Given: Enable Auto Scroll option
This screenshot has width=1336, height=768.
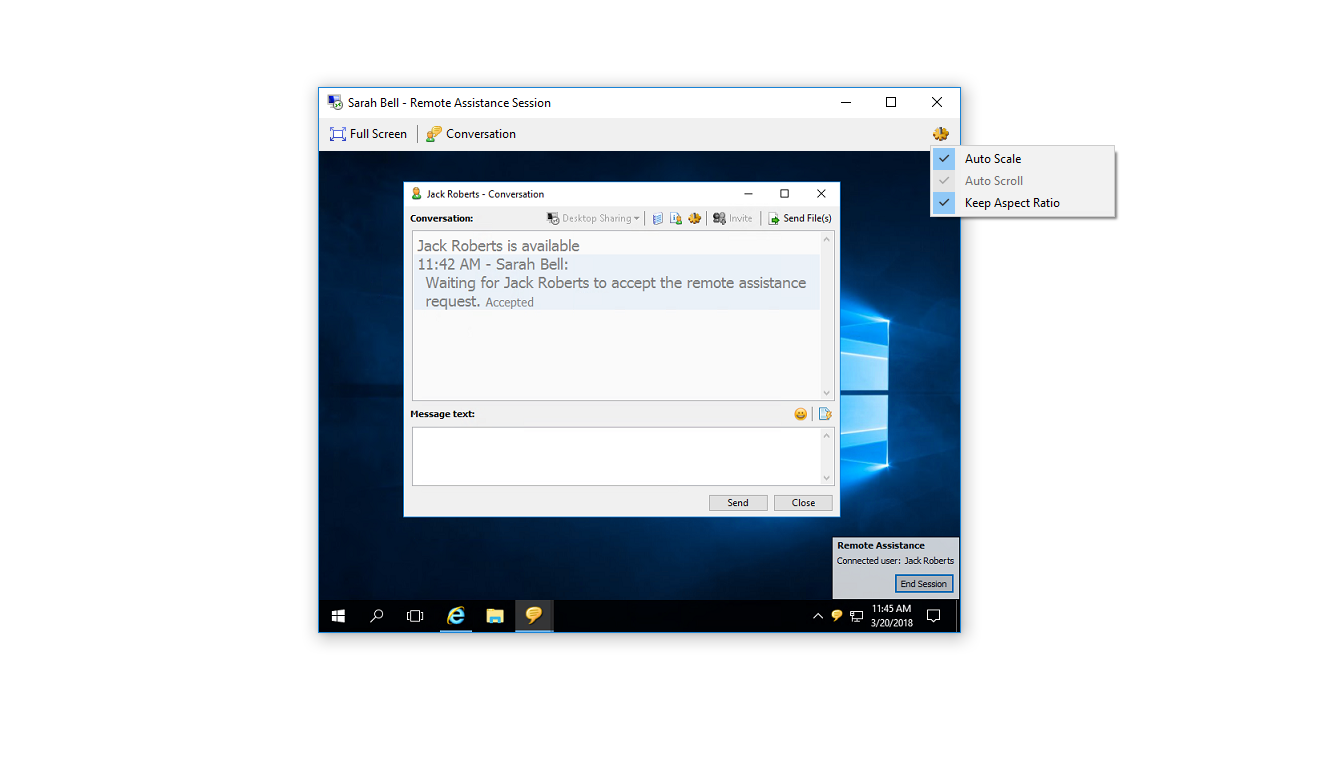Looking at the screenshot, I should (992, 180).
